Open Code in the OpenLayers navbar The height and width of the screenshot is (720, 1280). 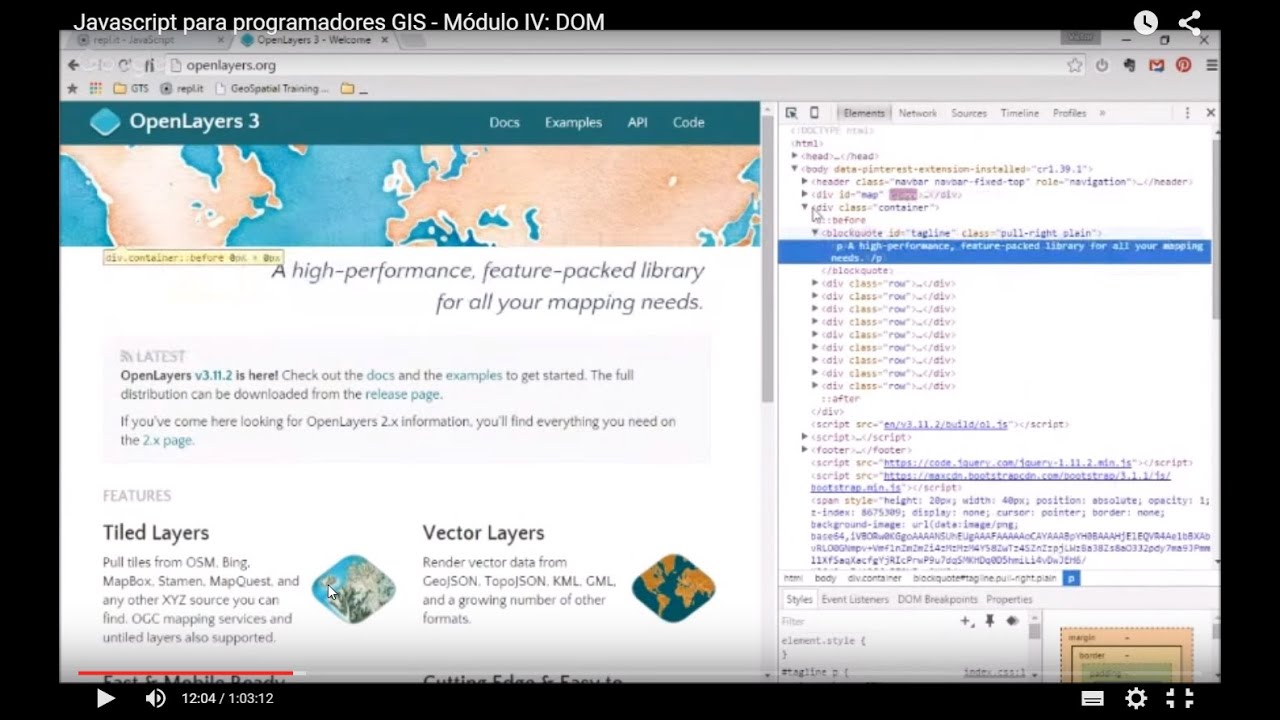coord(688,122)
